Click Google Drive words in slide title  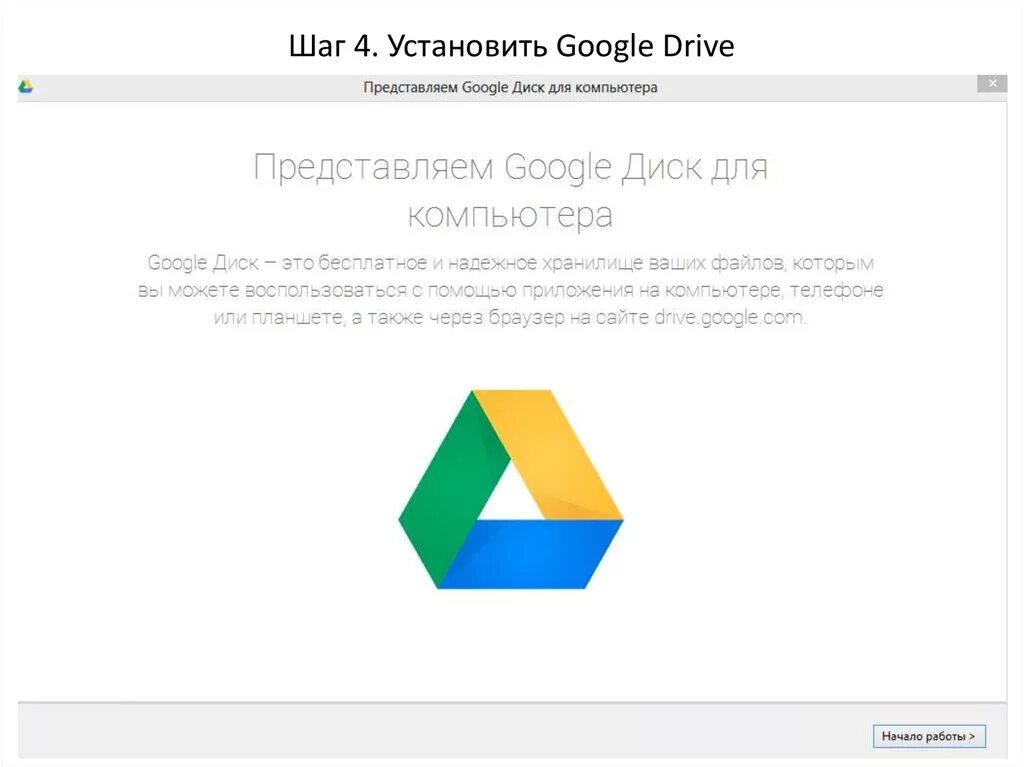click(645, 46)
